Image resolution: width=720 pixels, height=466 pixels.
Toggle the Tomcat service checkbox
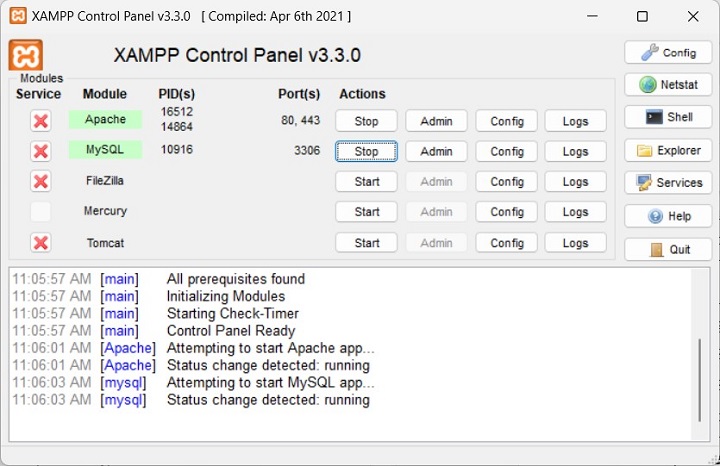tap(40, 243)
